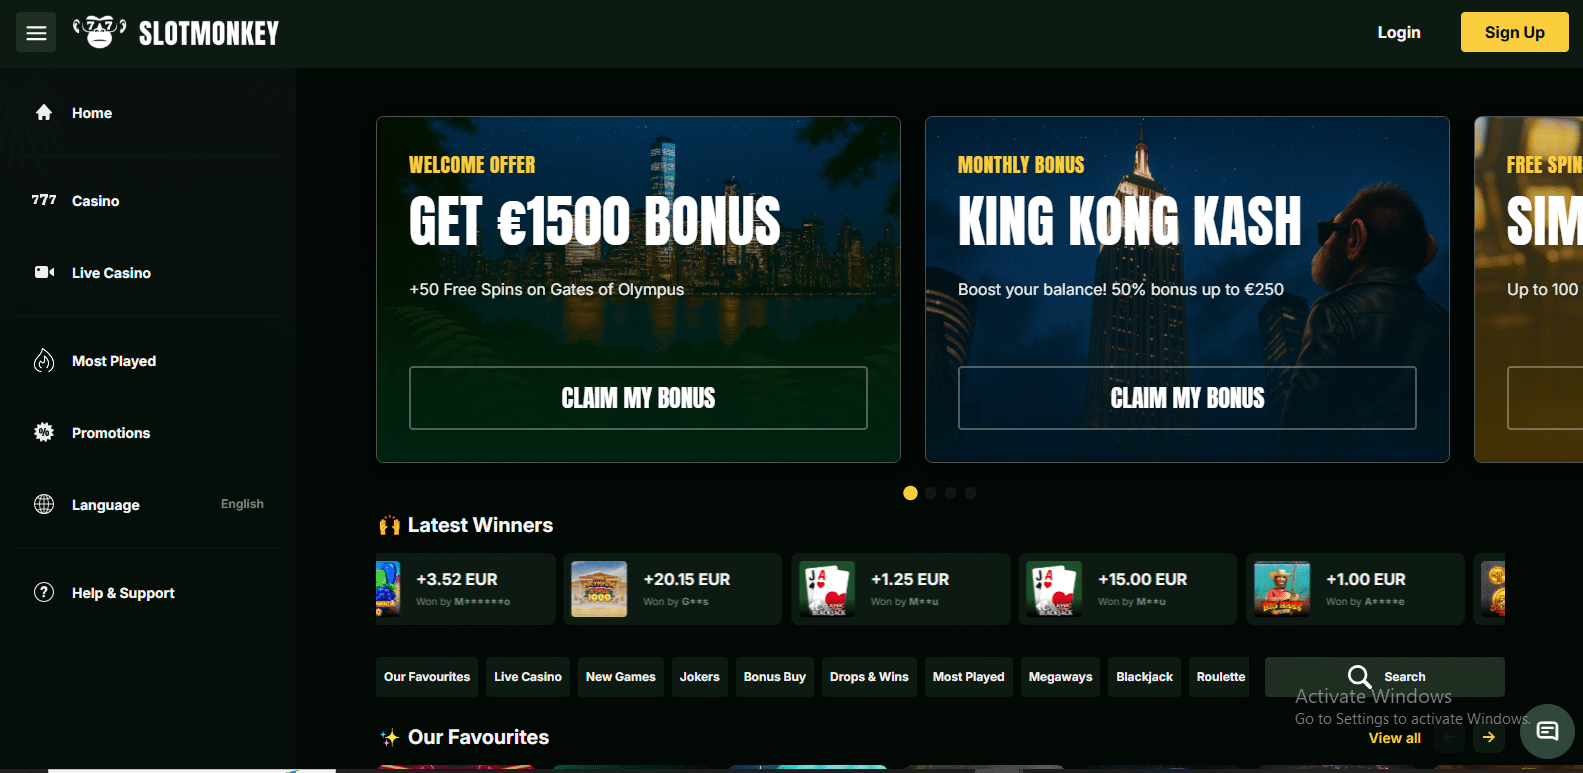Select the 777 Casino icon
The image size is (1583, 773).
click(x=44, y=200)
